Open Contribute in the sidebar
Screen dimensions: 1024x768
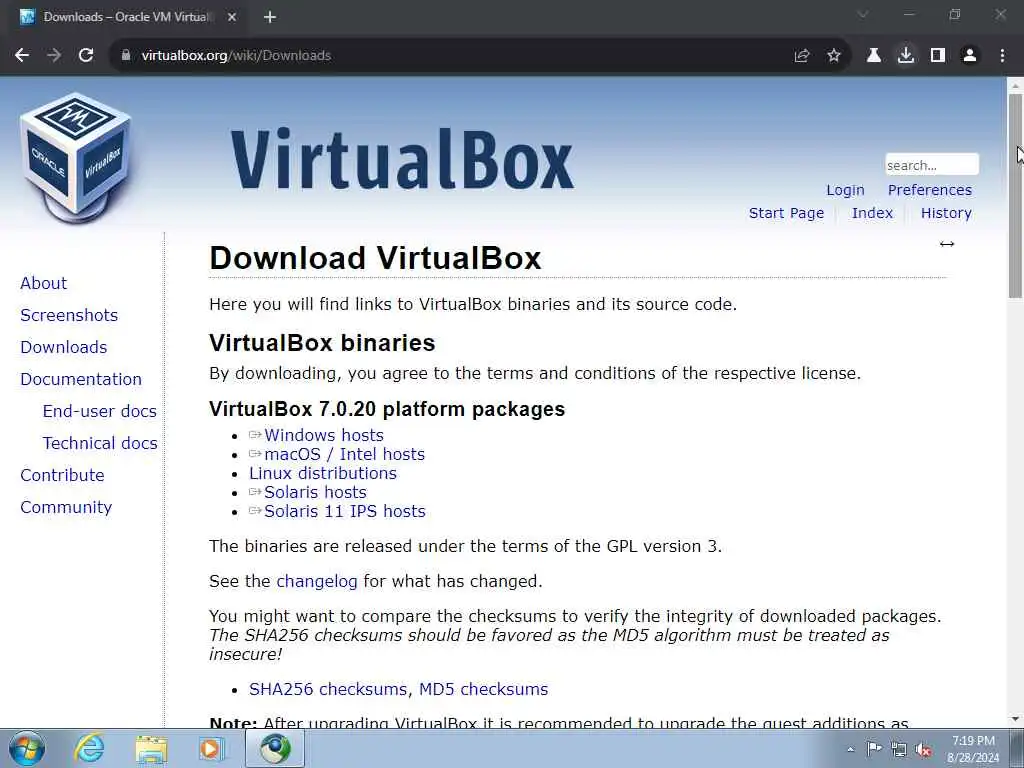pyautogui.click(x=62, y=475)
